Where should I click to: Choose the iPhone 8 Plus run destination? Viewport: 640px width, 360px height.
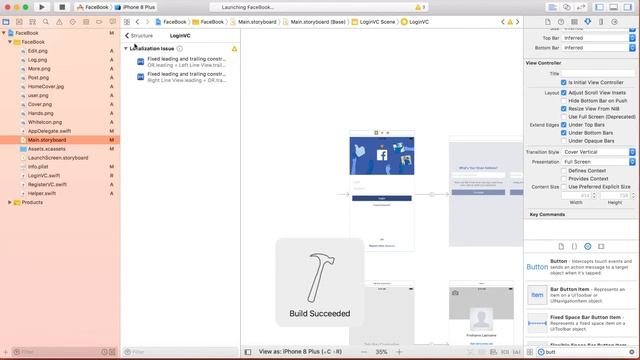coord(135,7)
